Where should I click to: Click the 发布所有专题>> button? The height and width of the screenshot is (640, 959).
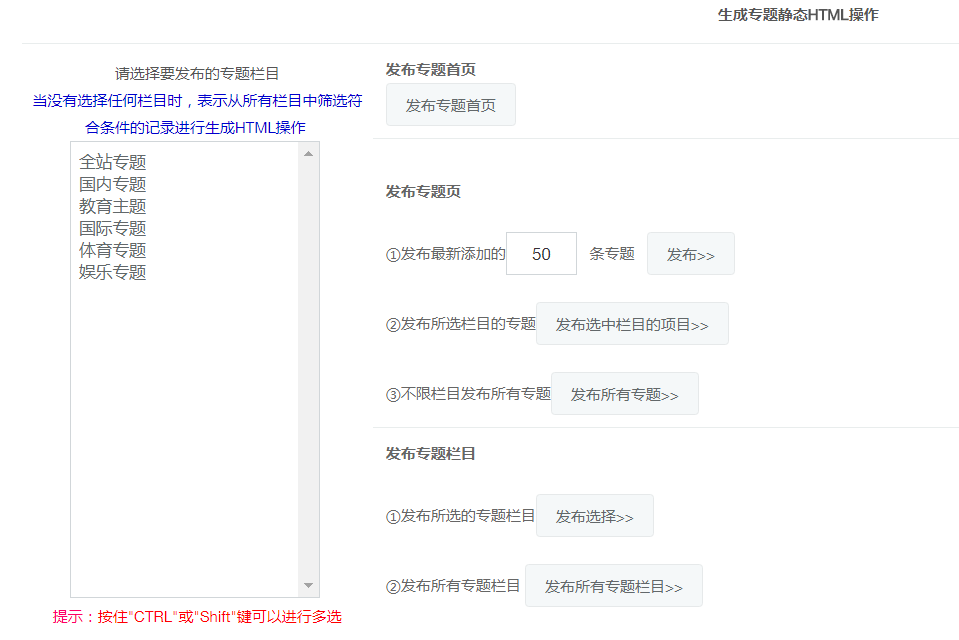click(624, 393)
